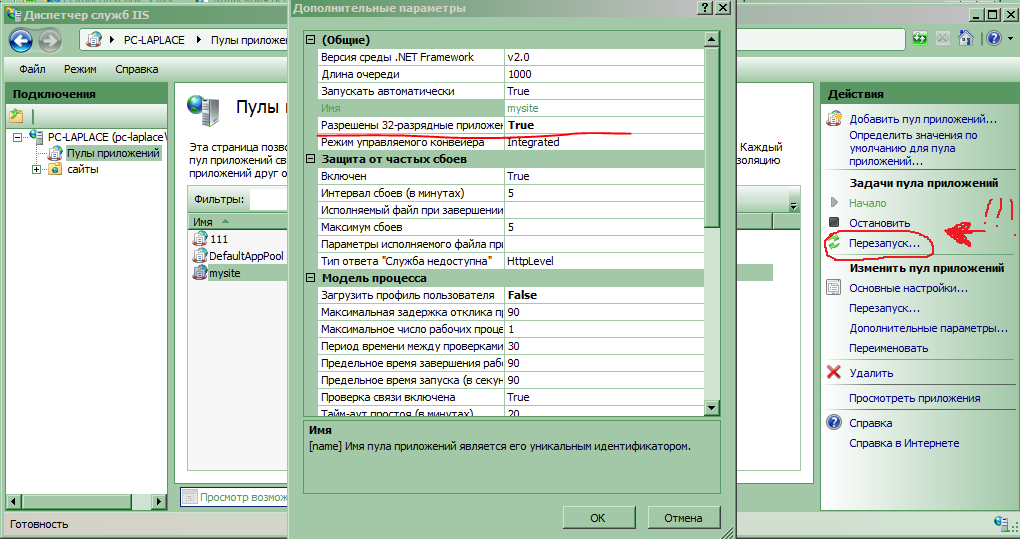Image resolution: width=1020 pixels, height=539 pixels.
Task: Click the green Перезапуск recycle icon
Action: tap(834, 243)
